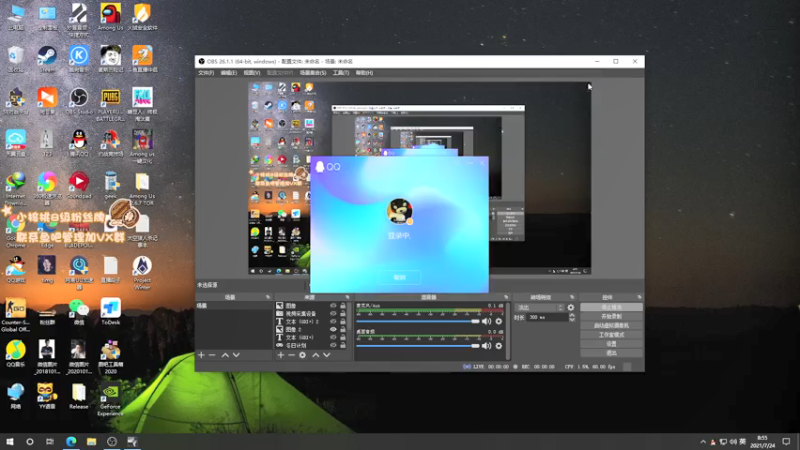
Task: Select the PUBG Battlegrounds desktop icon
Action: click(x=111, y=105)
